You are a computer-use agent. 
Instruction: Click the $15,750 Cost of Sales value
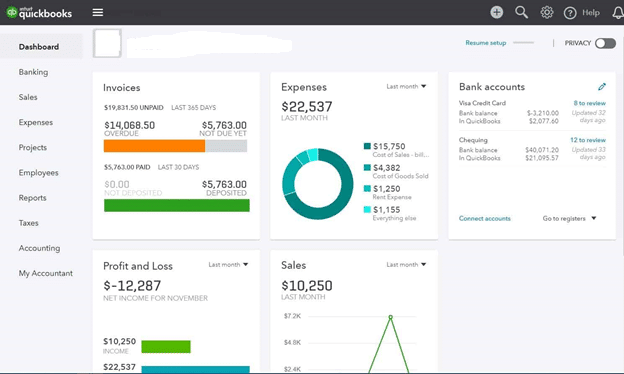(389, 146)
